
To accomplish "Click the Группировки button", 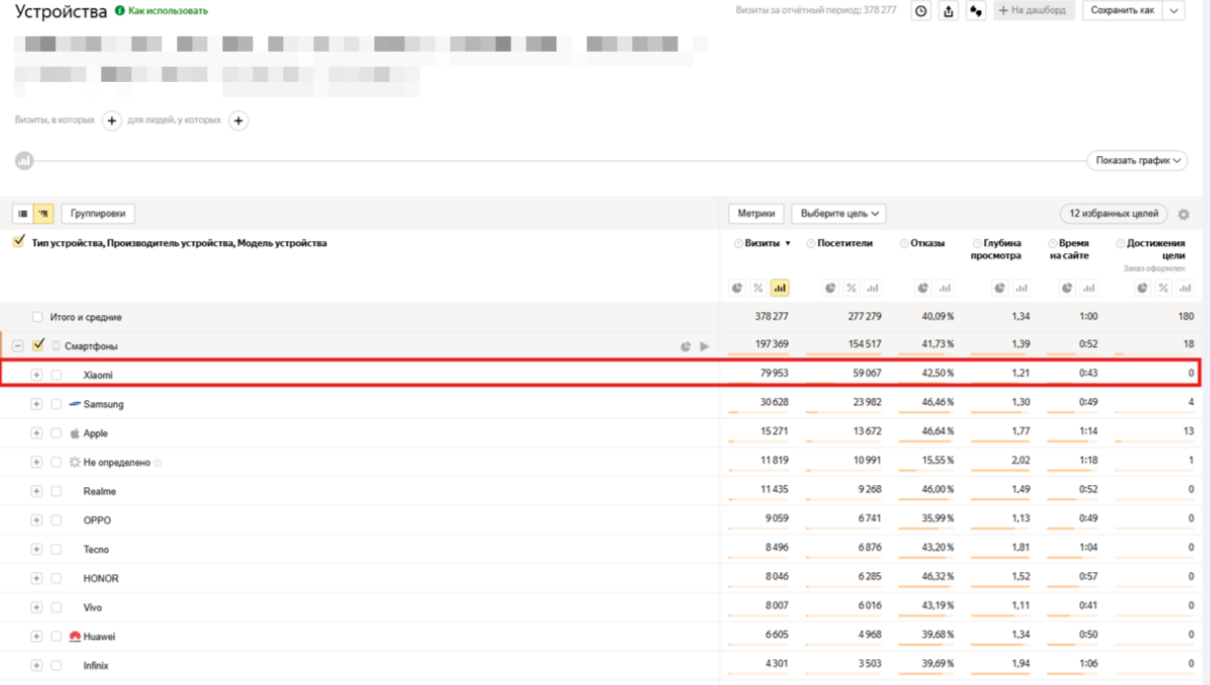I will pos(98,214).
